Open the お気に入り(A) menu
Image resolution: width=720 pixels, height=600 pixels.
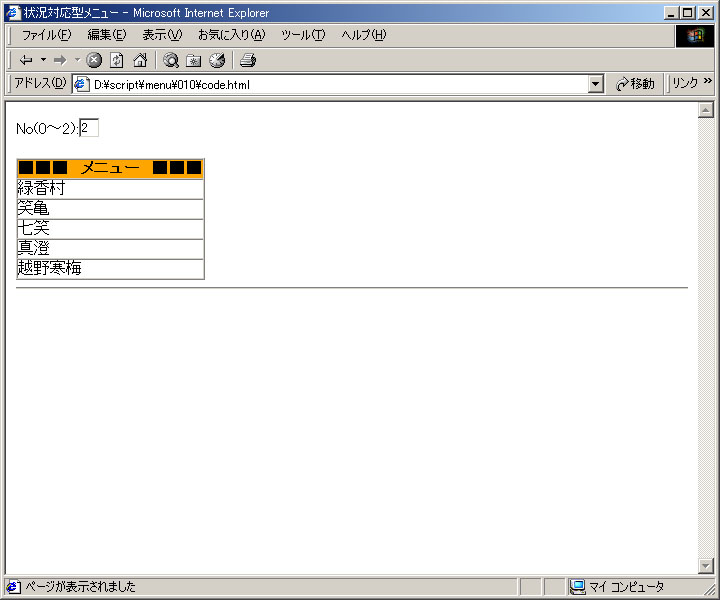click(x=231, y=35)
